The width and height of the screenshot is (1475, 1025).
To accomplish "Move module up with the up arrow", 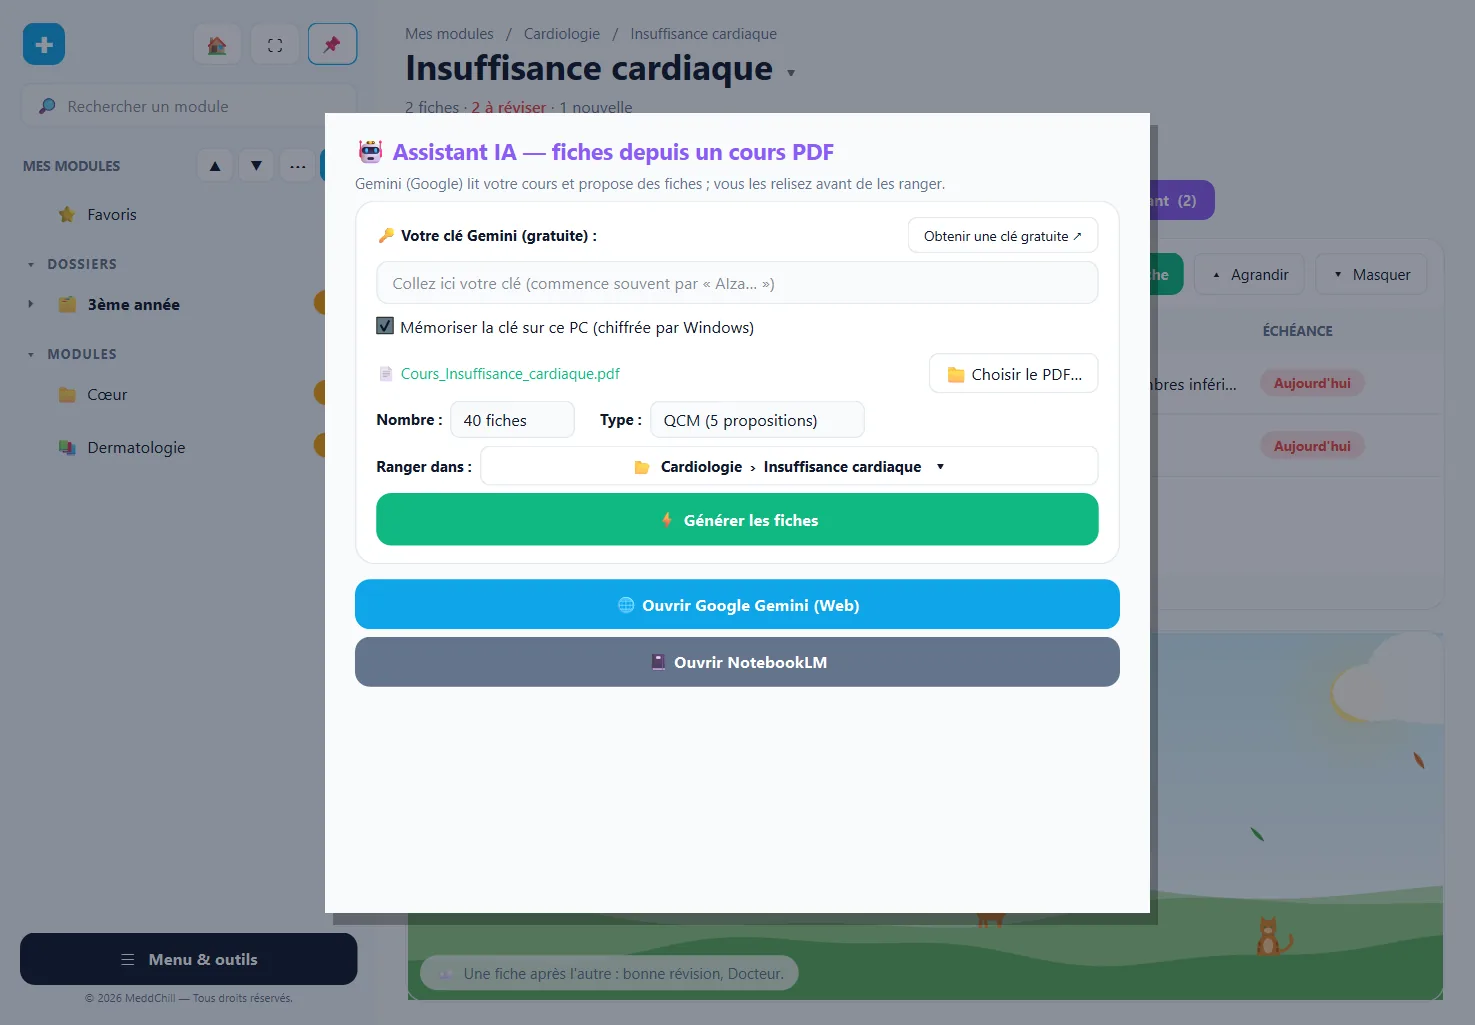I will coord(215,166).
